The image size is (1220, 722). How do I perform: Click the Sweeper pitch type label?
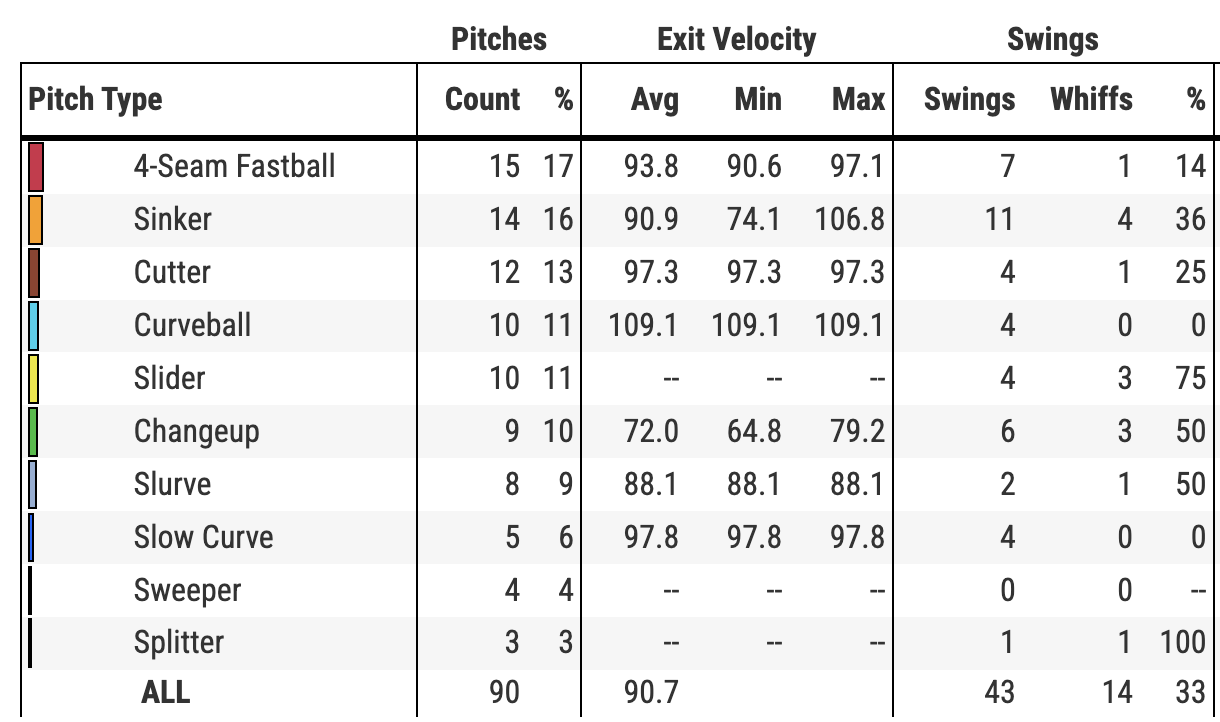pyautogui.click(x=187, y=590)
